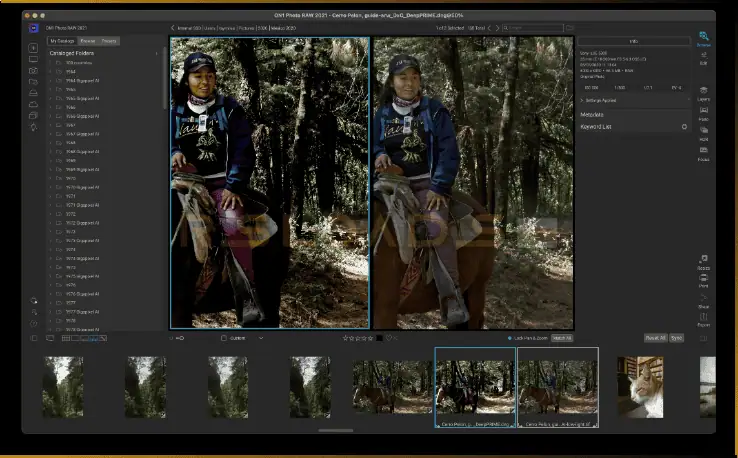Open the Info panel header
Screen dimensions: 738x458
[x=634, y=41]
